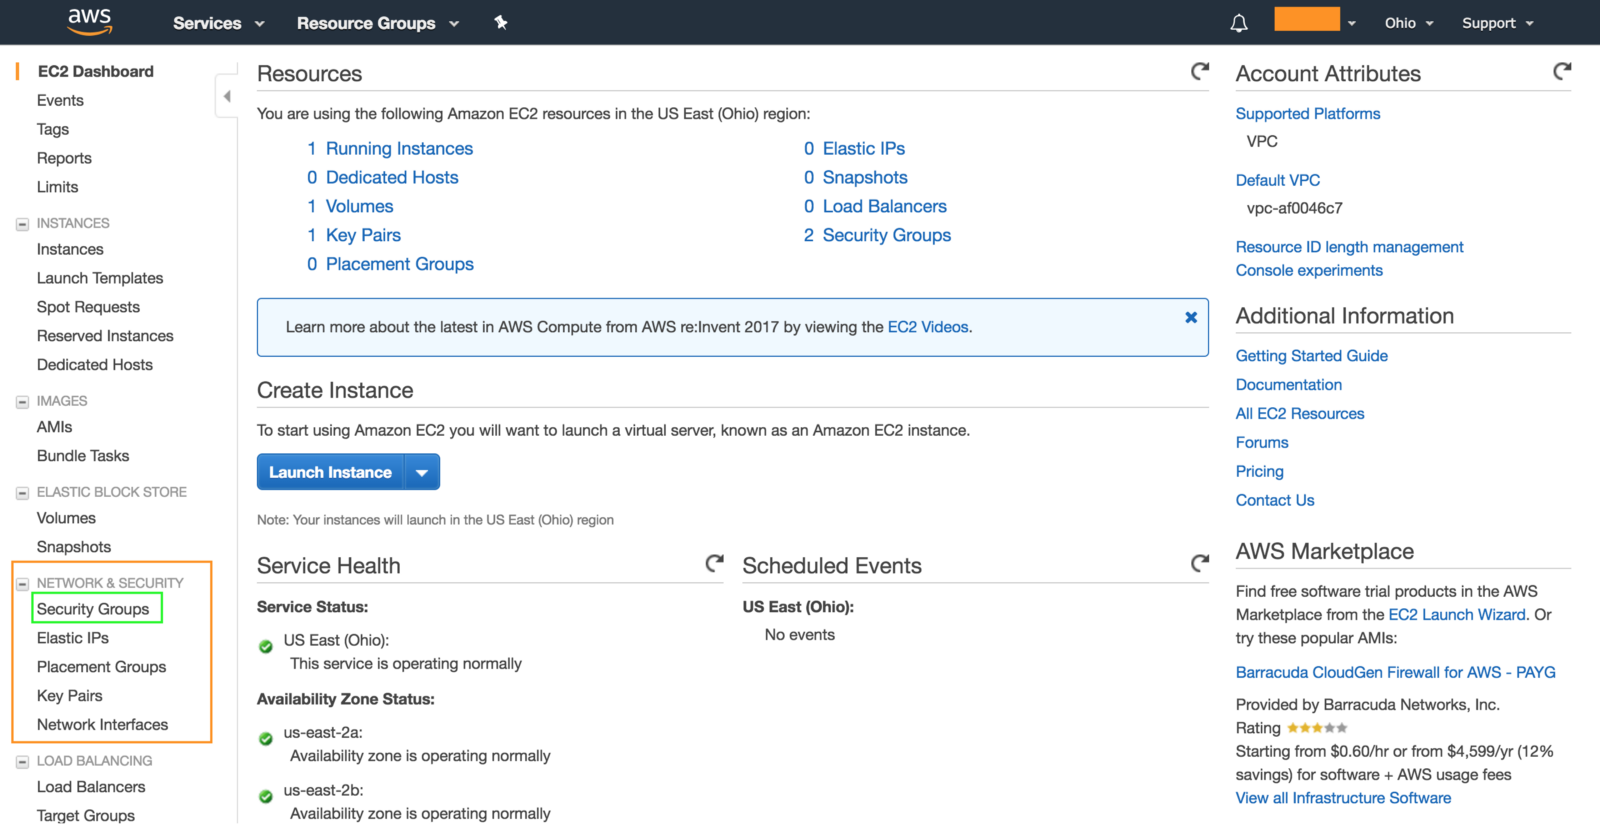Refresh the Service Health section
This screenshot has width=1600, height=832.
pyautogui.click(x=714, y=563)
